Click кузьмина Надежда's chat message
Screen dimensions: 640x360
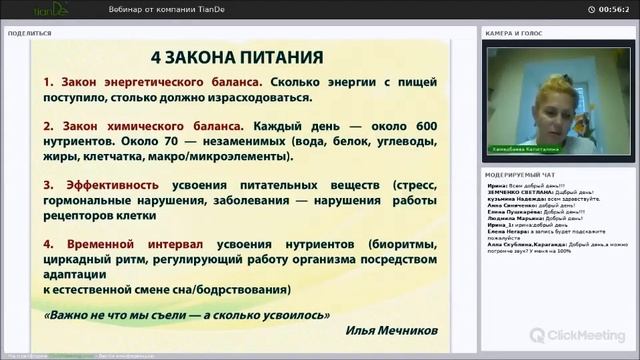coord(544,199)
